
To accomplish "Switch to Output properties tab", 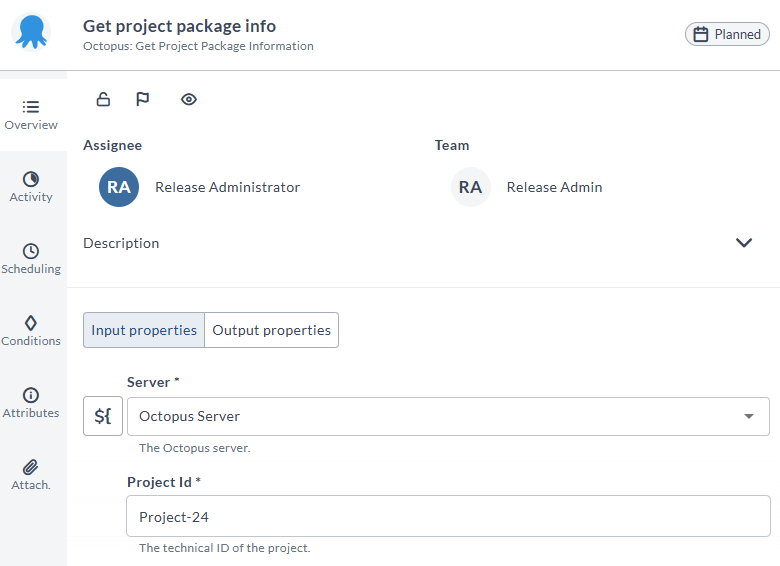I will pyautogui.click(x=272, y=330).
